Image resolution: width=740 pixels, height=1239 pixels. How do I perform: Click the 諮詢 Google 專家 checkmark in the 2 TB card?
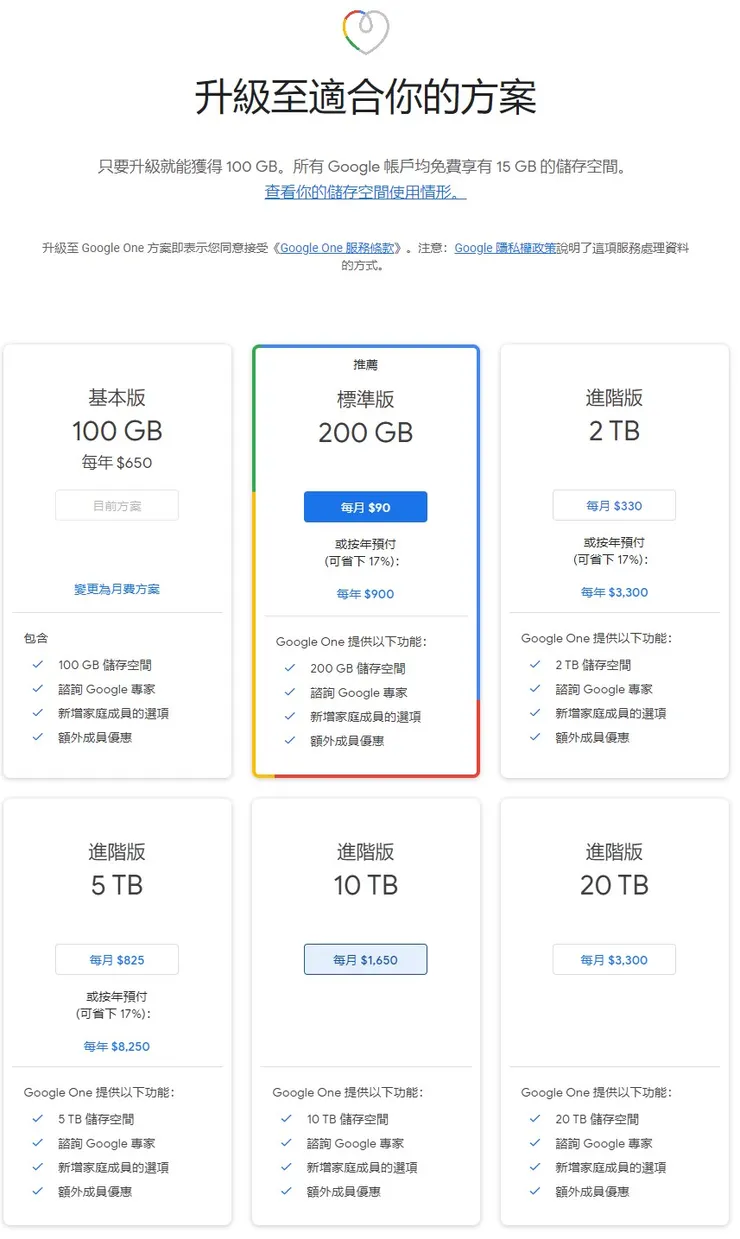[535, 689]
